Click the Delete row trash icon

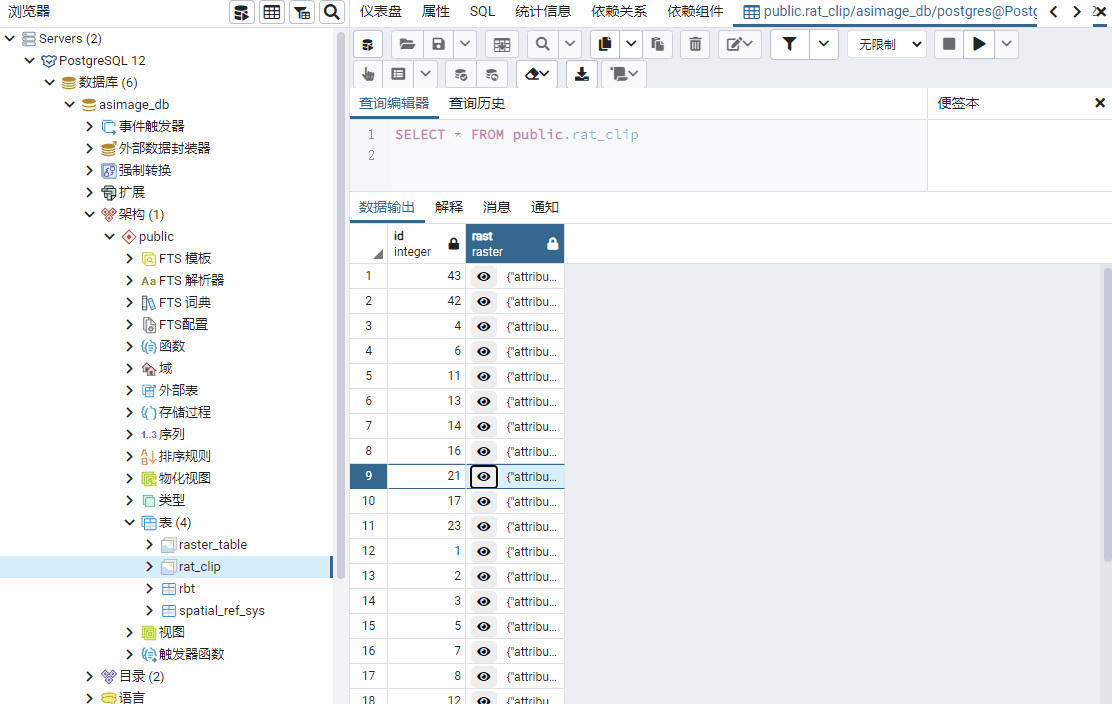coord(694,44)
